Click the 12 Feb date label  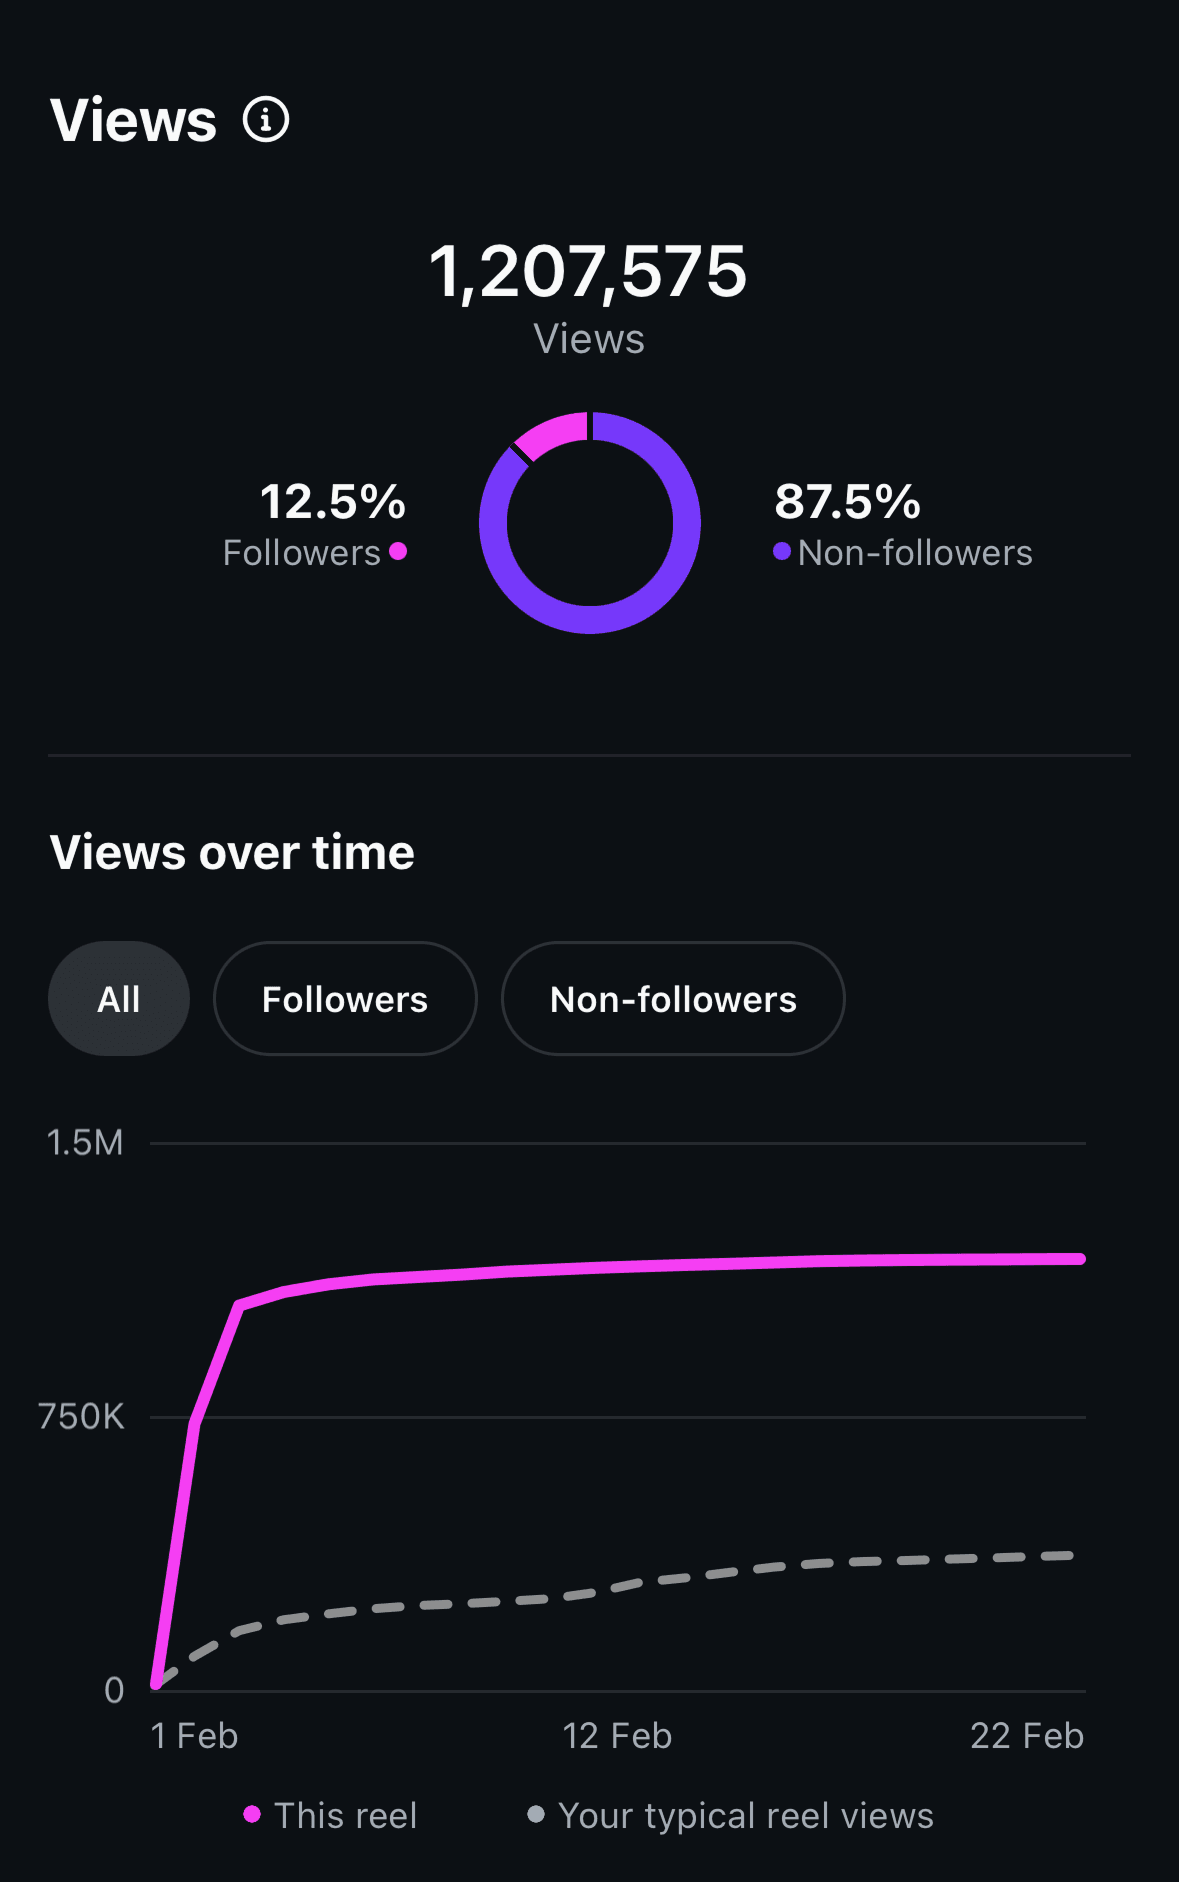pos(616,1736)
